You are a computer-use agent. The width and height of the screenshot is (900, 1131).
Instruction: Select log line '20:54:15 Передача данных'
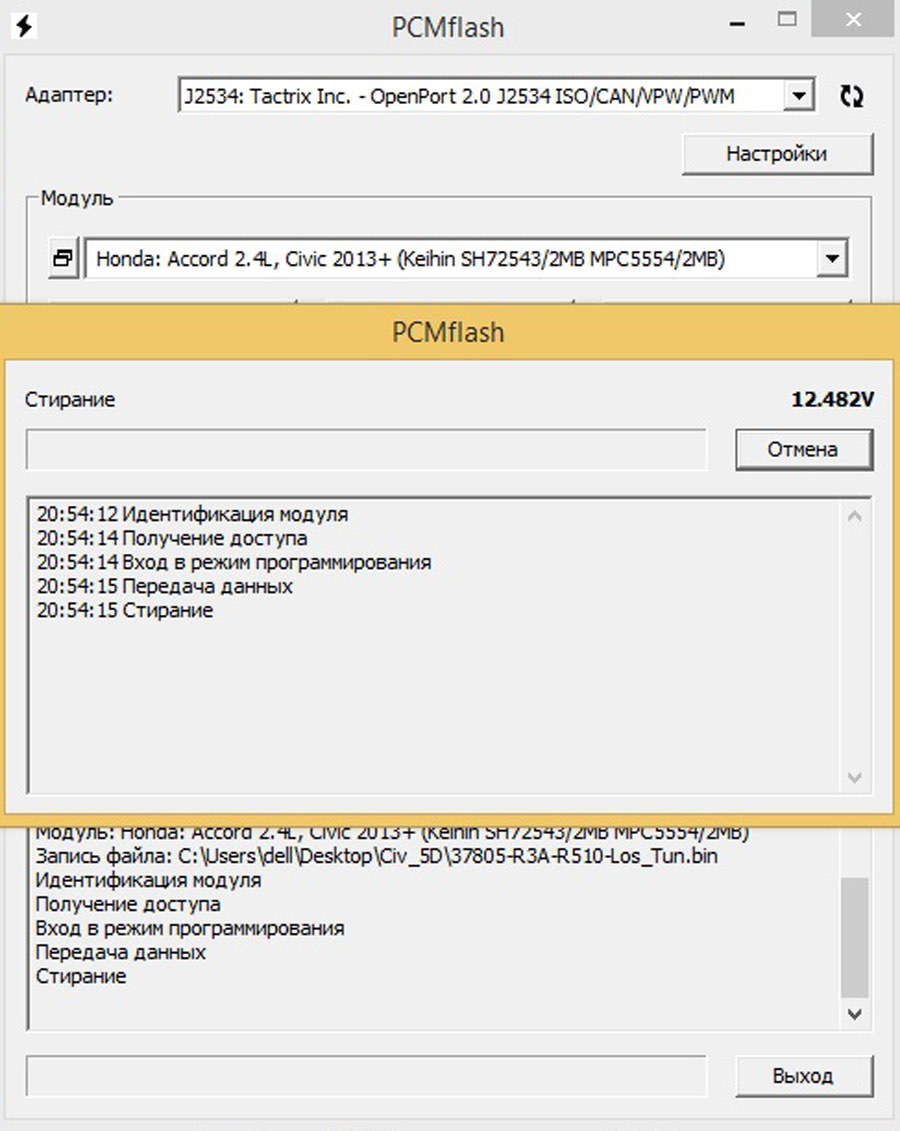tap(165, 586)
